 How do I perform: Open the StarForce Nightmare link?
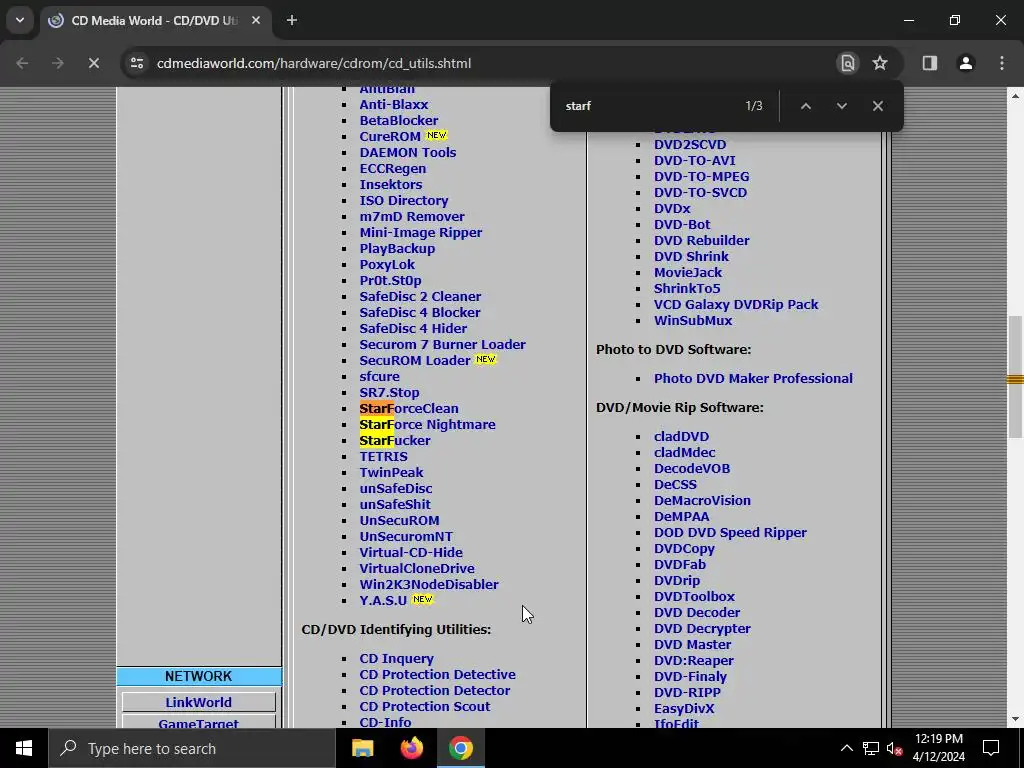(x=427, y=424)
